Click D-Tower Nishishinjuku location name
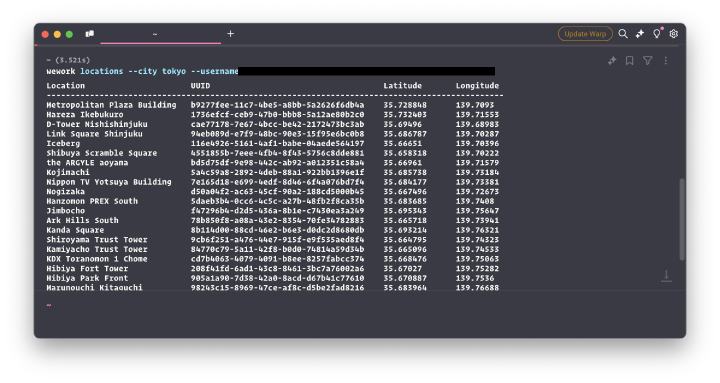Image resolution: width=720 pixels, height=383 pixels. (x=97, y=124)
